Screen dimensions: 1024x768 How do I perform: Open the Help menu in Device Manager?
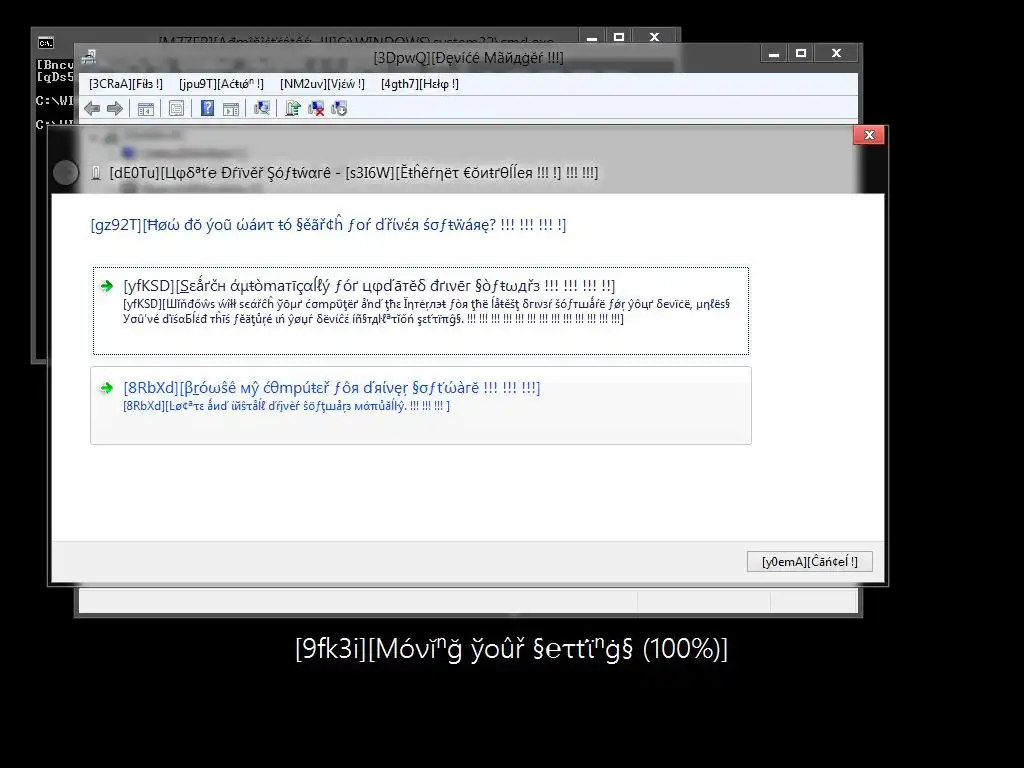(420, 84)
